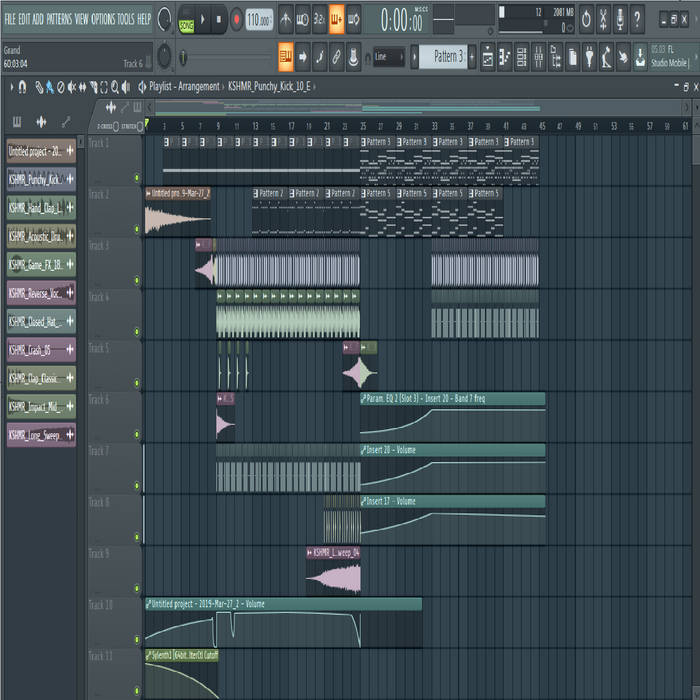This screenshot has width=700, height=700.
Task: Click the Record button in transport
Action: click(x=236, y=19)
